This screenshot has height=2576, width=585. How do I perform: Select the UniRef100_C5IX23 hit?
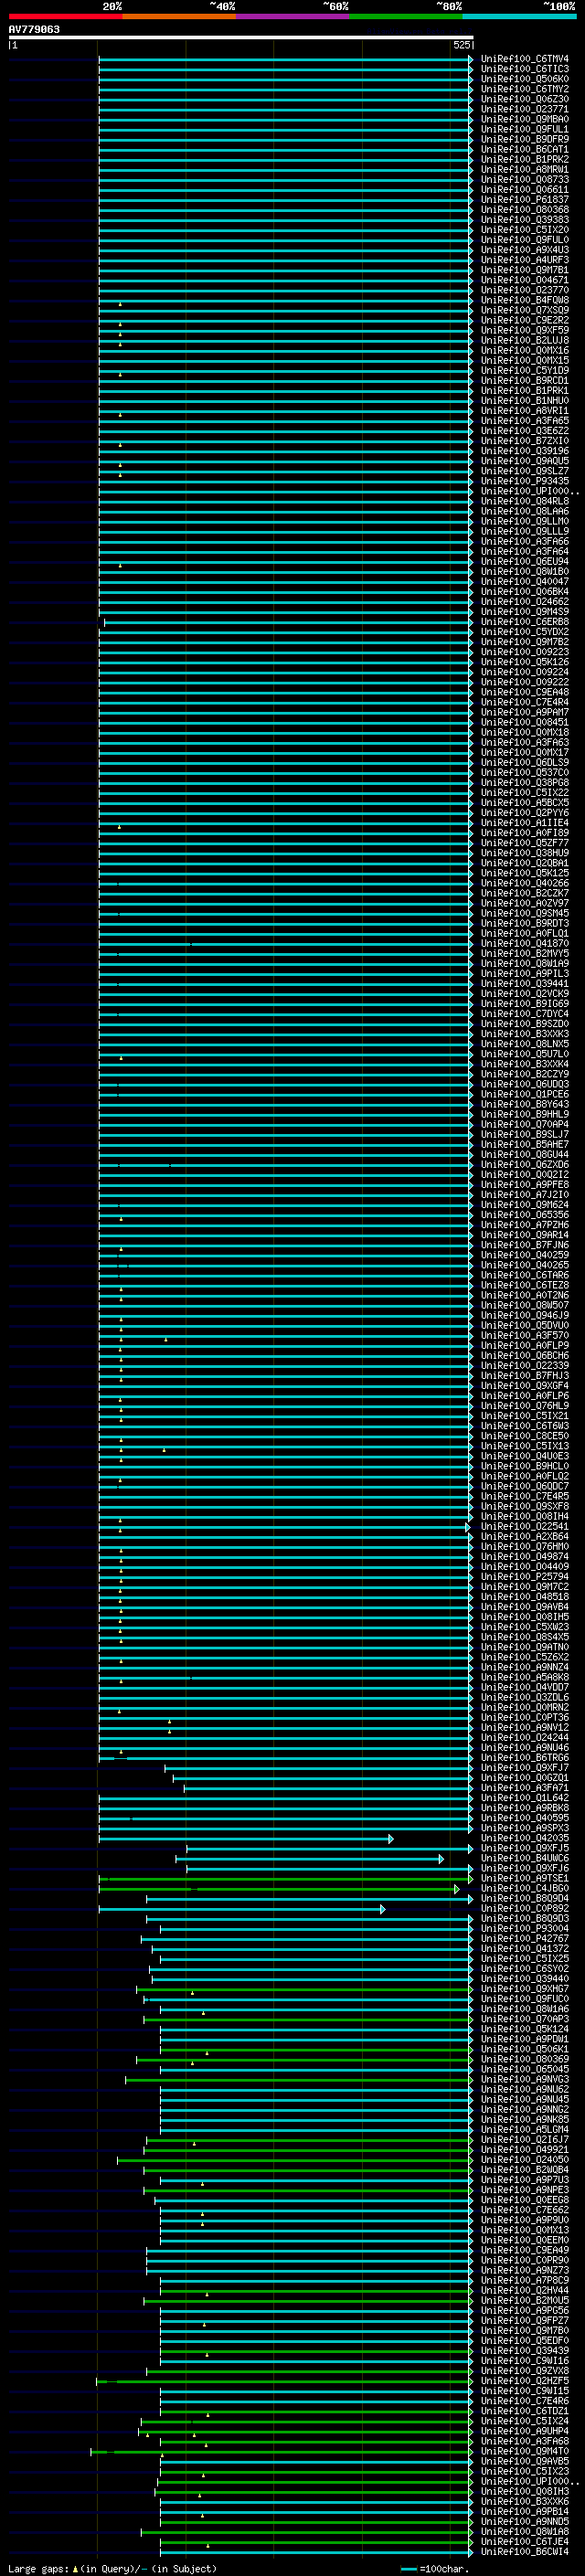[x=525, y=2471]
